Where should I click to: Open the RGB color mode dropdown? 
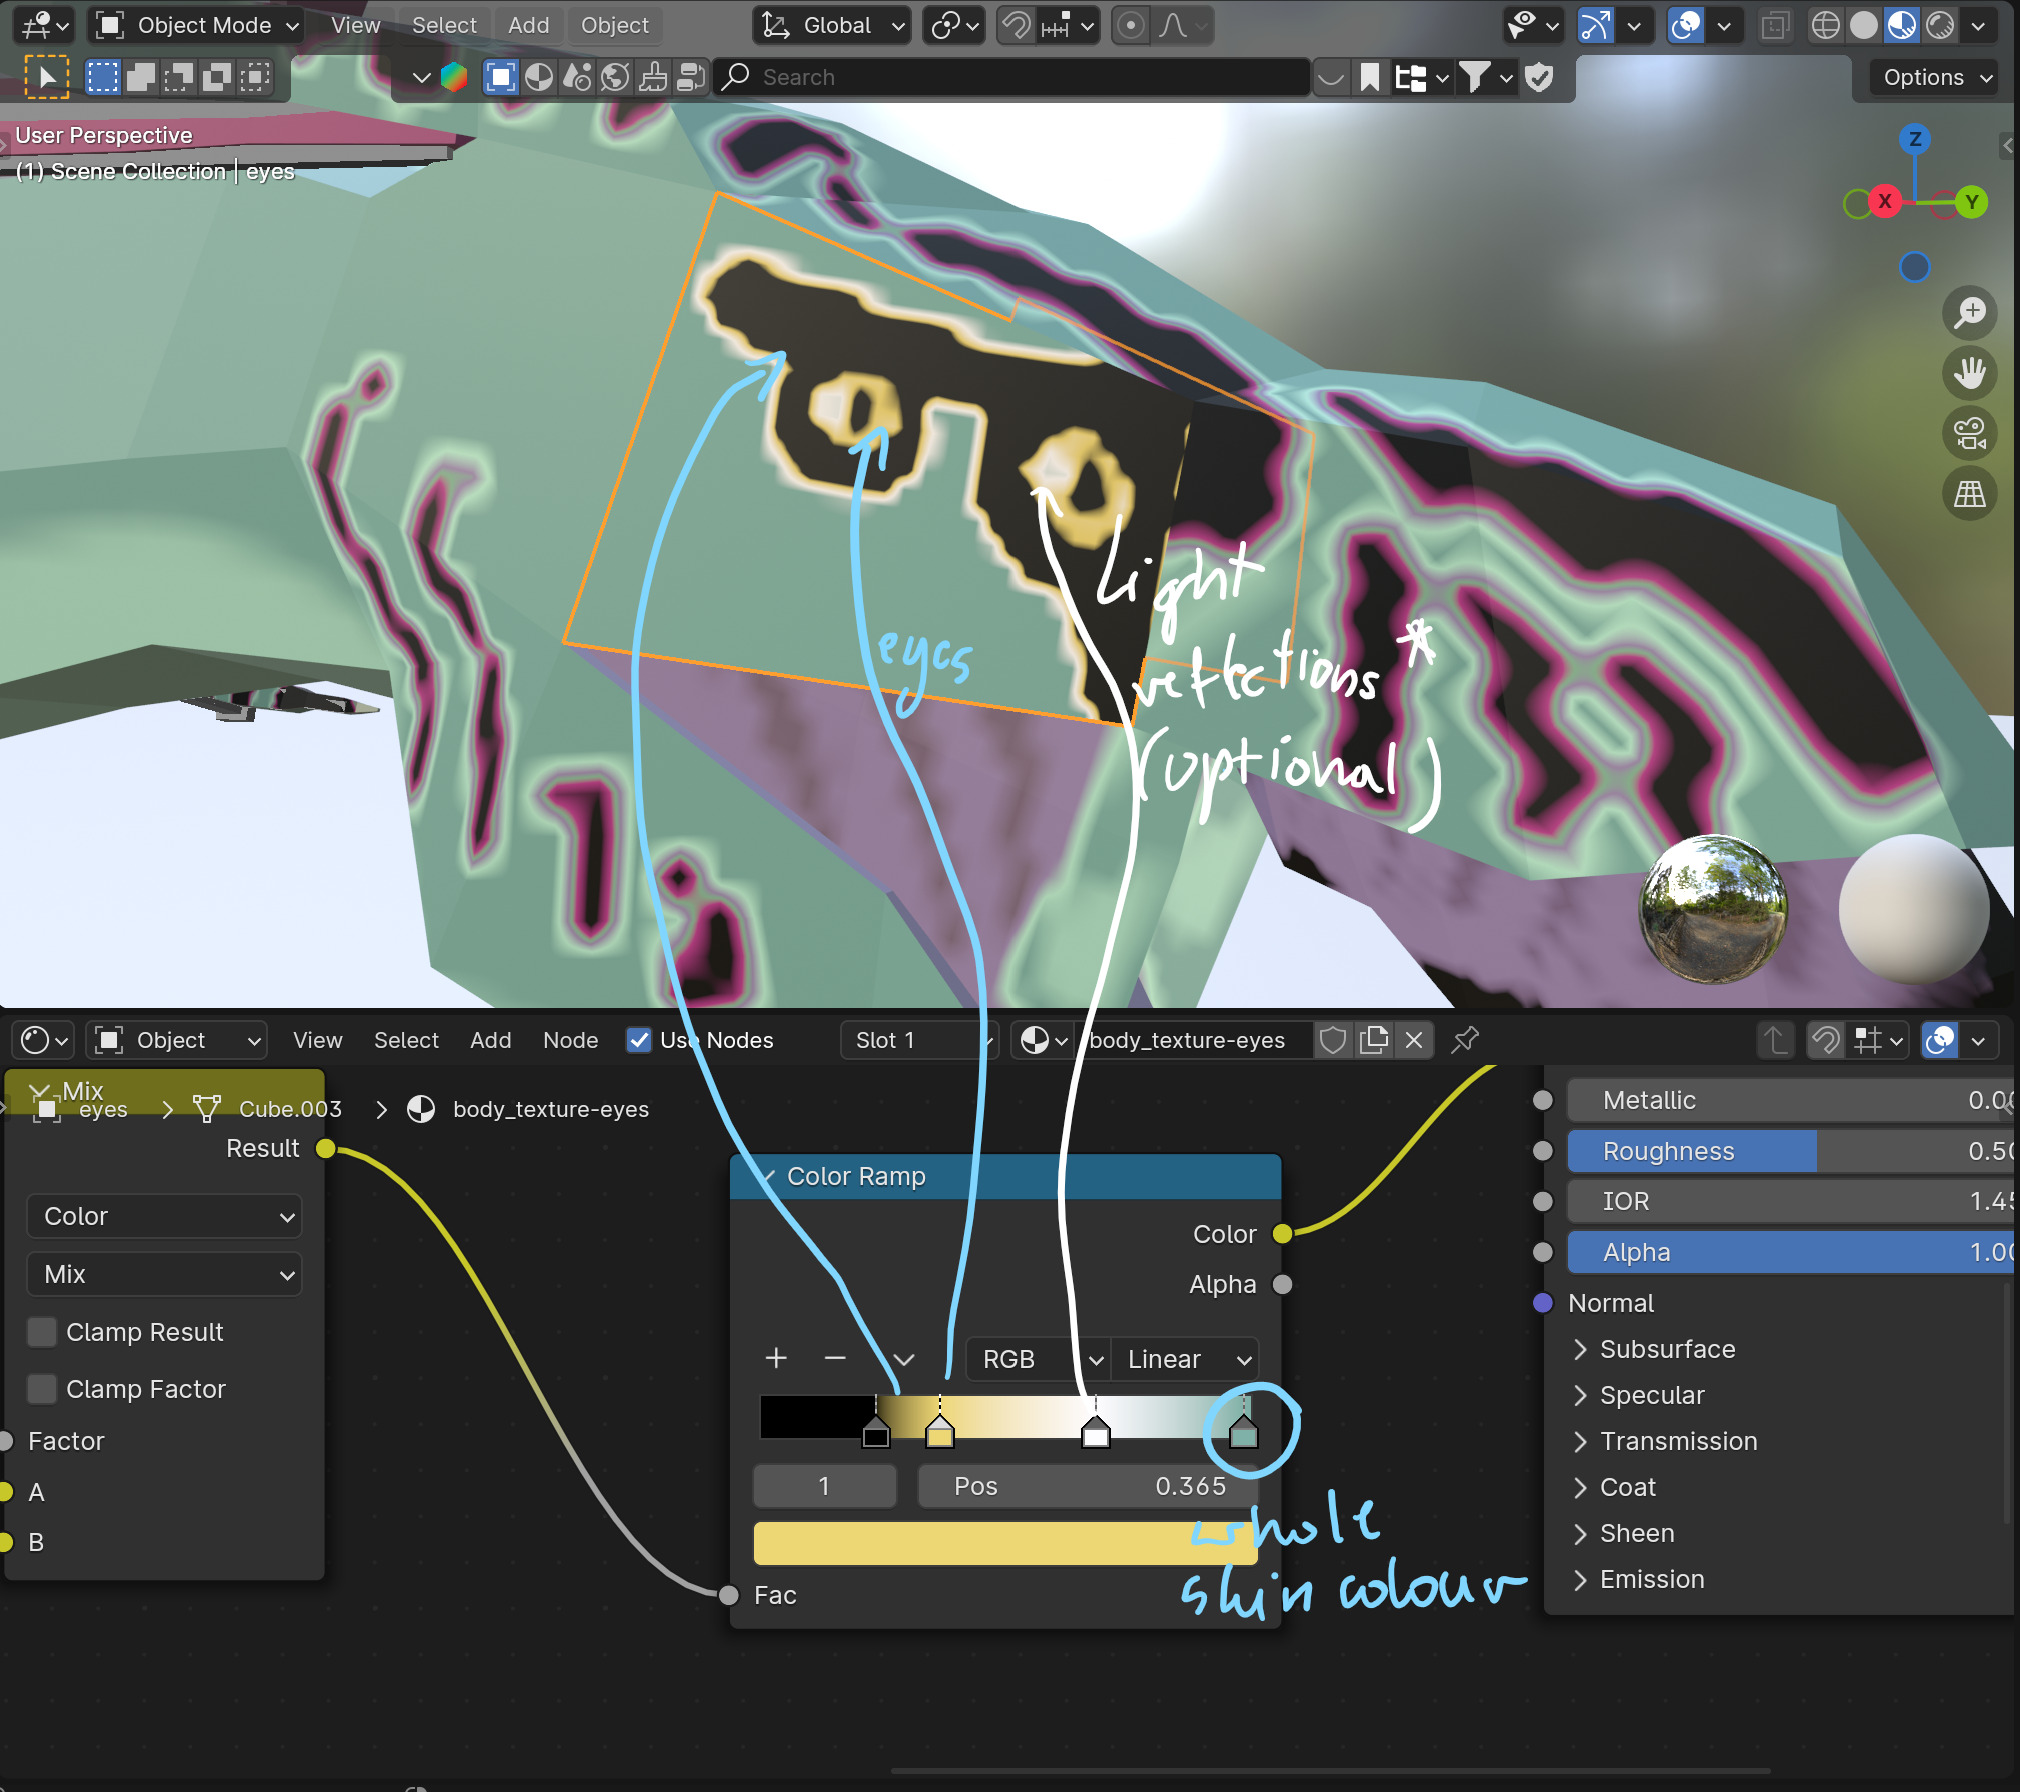(1039, 1359)
